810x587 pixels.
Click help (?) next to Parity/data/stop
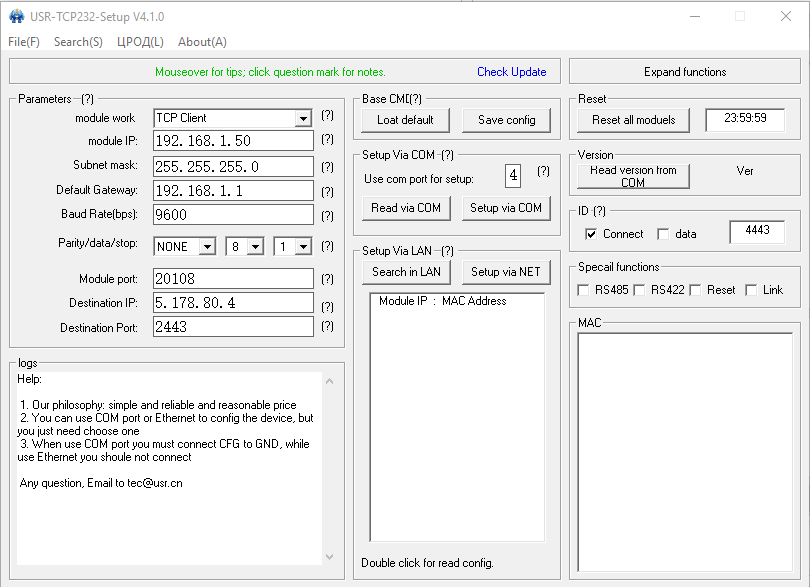[327, 246]
